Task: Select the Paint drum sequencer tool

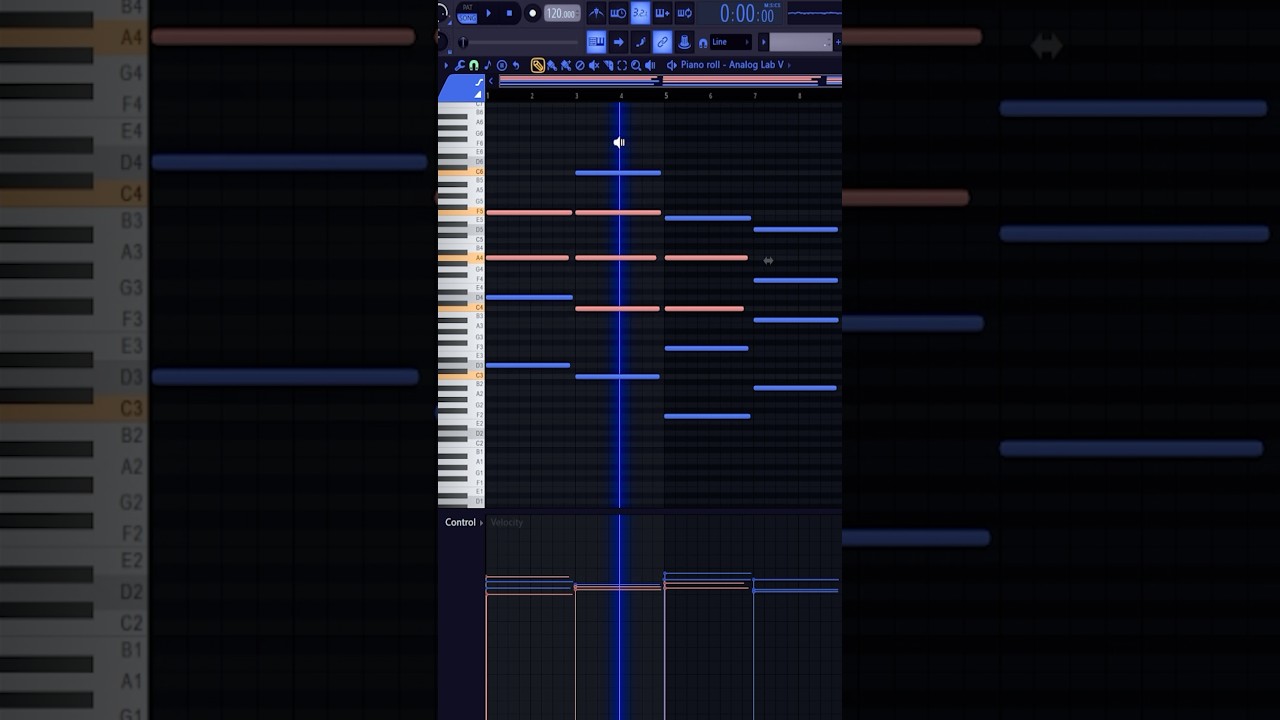Action: (566, 65)
